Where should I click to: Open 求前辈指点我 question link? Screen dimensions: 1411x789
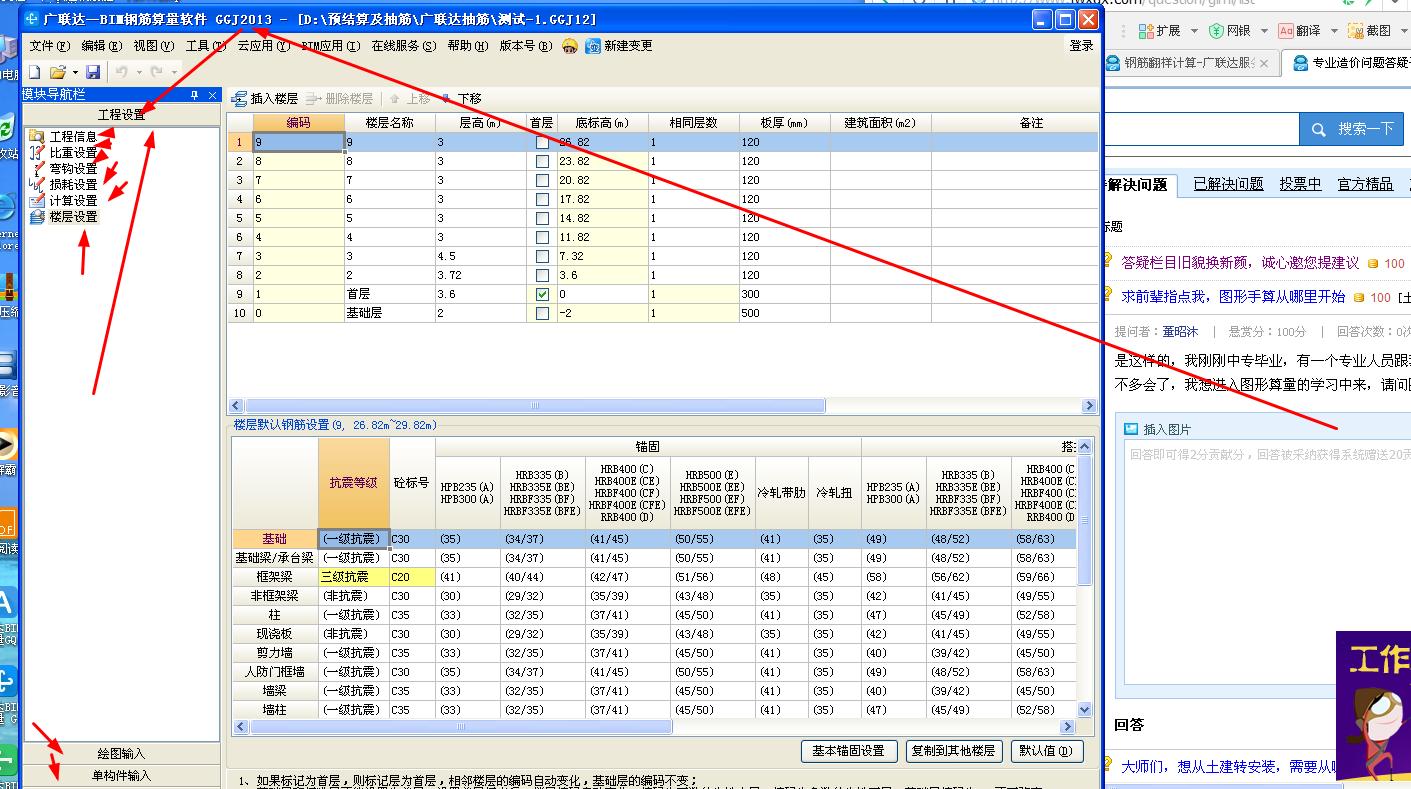pos(1233,297)
